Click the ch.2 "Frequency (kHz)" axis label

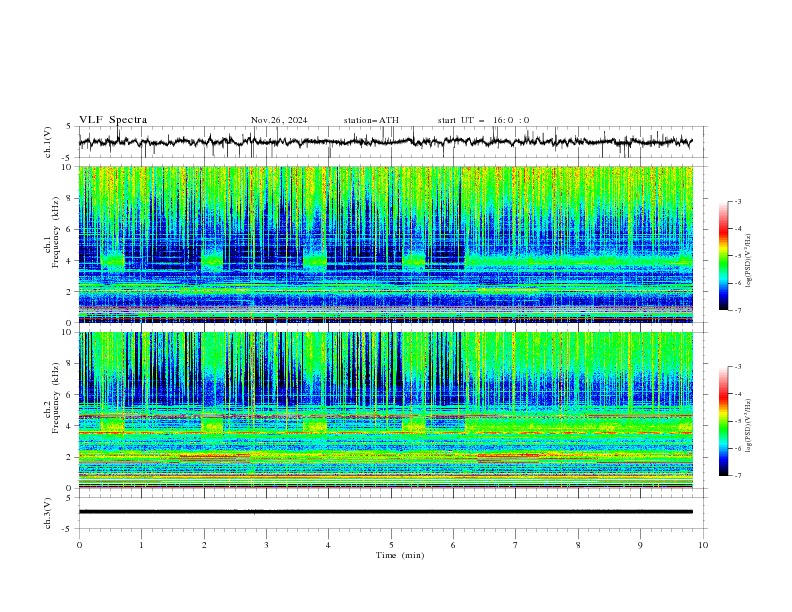coord(56,397)
